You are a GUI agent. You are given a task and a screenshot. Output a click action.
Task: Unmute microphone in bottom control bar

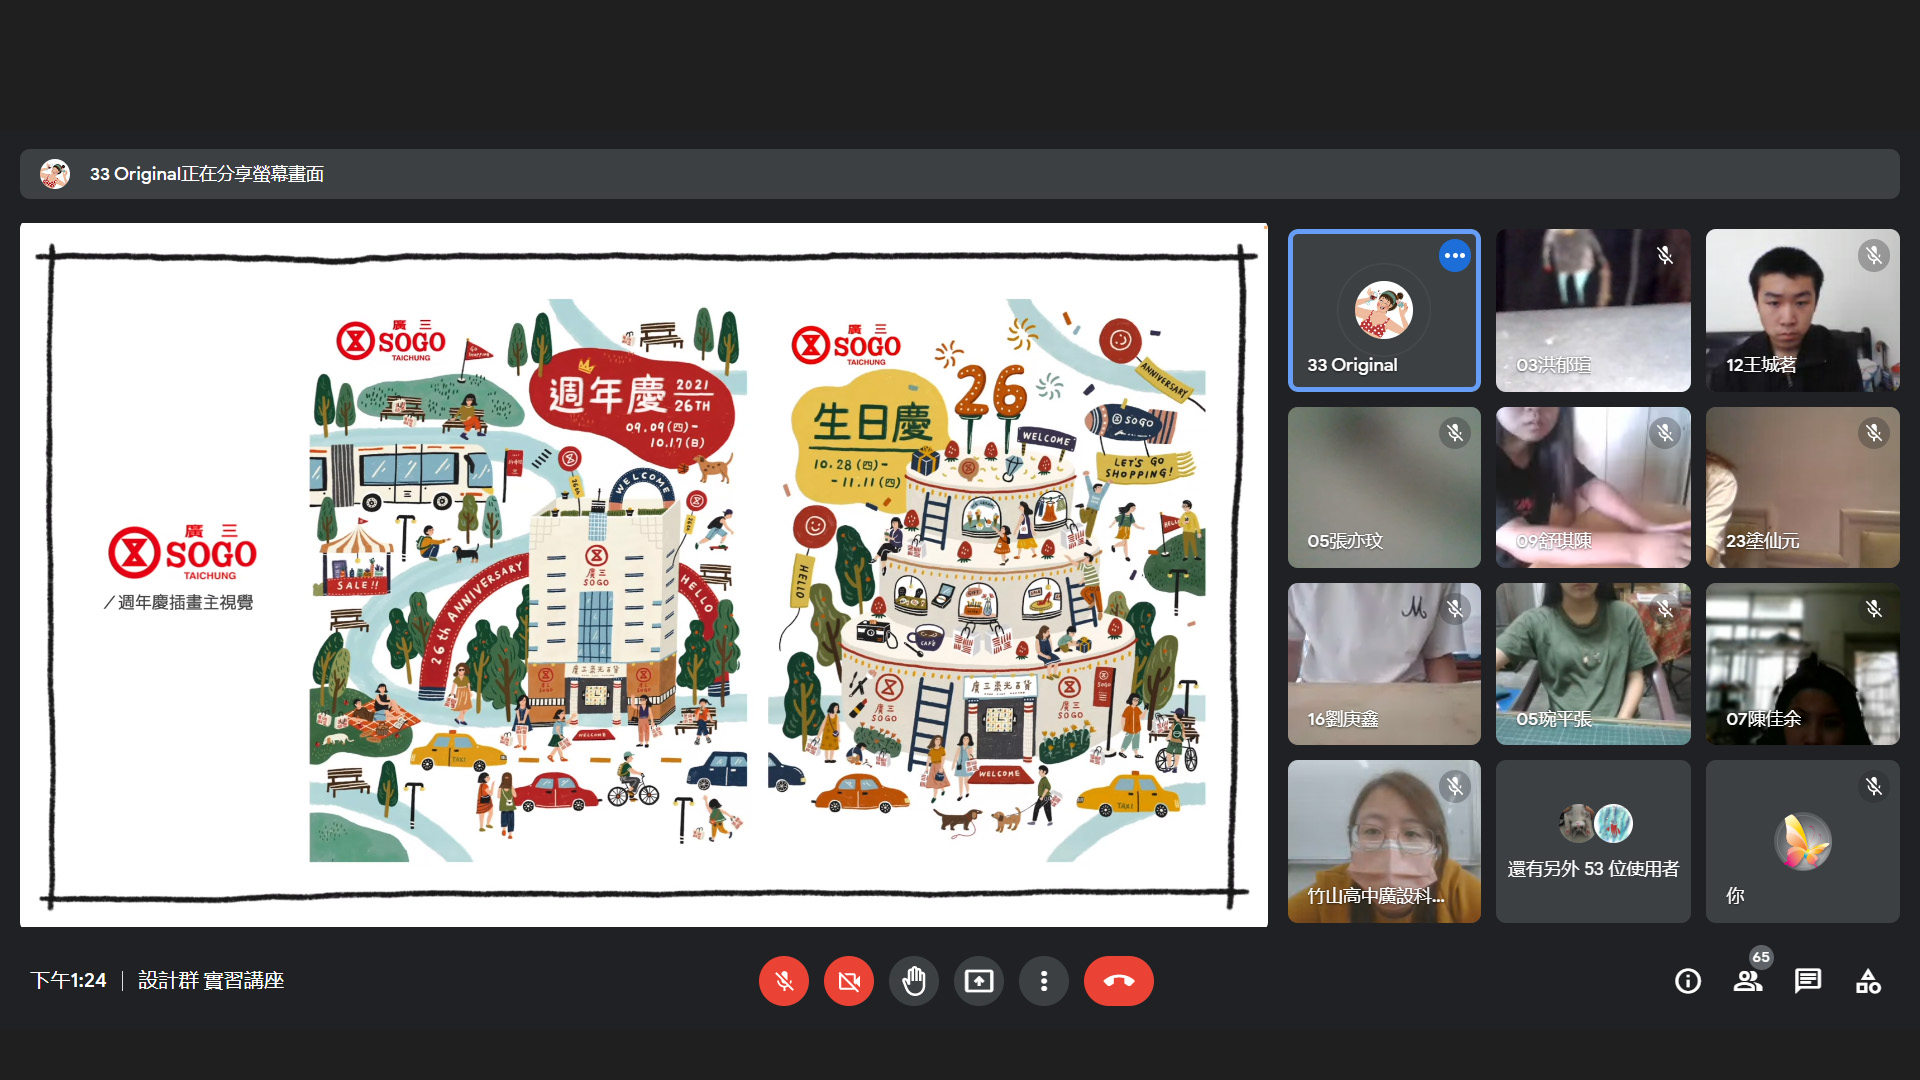pyautogui.click(x=784, y=981)
